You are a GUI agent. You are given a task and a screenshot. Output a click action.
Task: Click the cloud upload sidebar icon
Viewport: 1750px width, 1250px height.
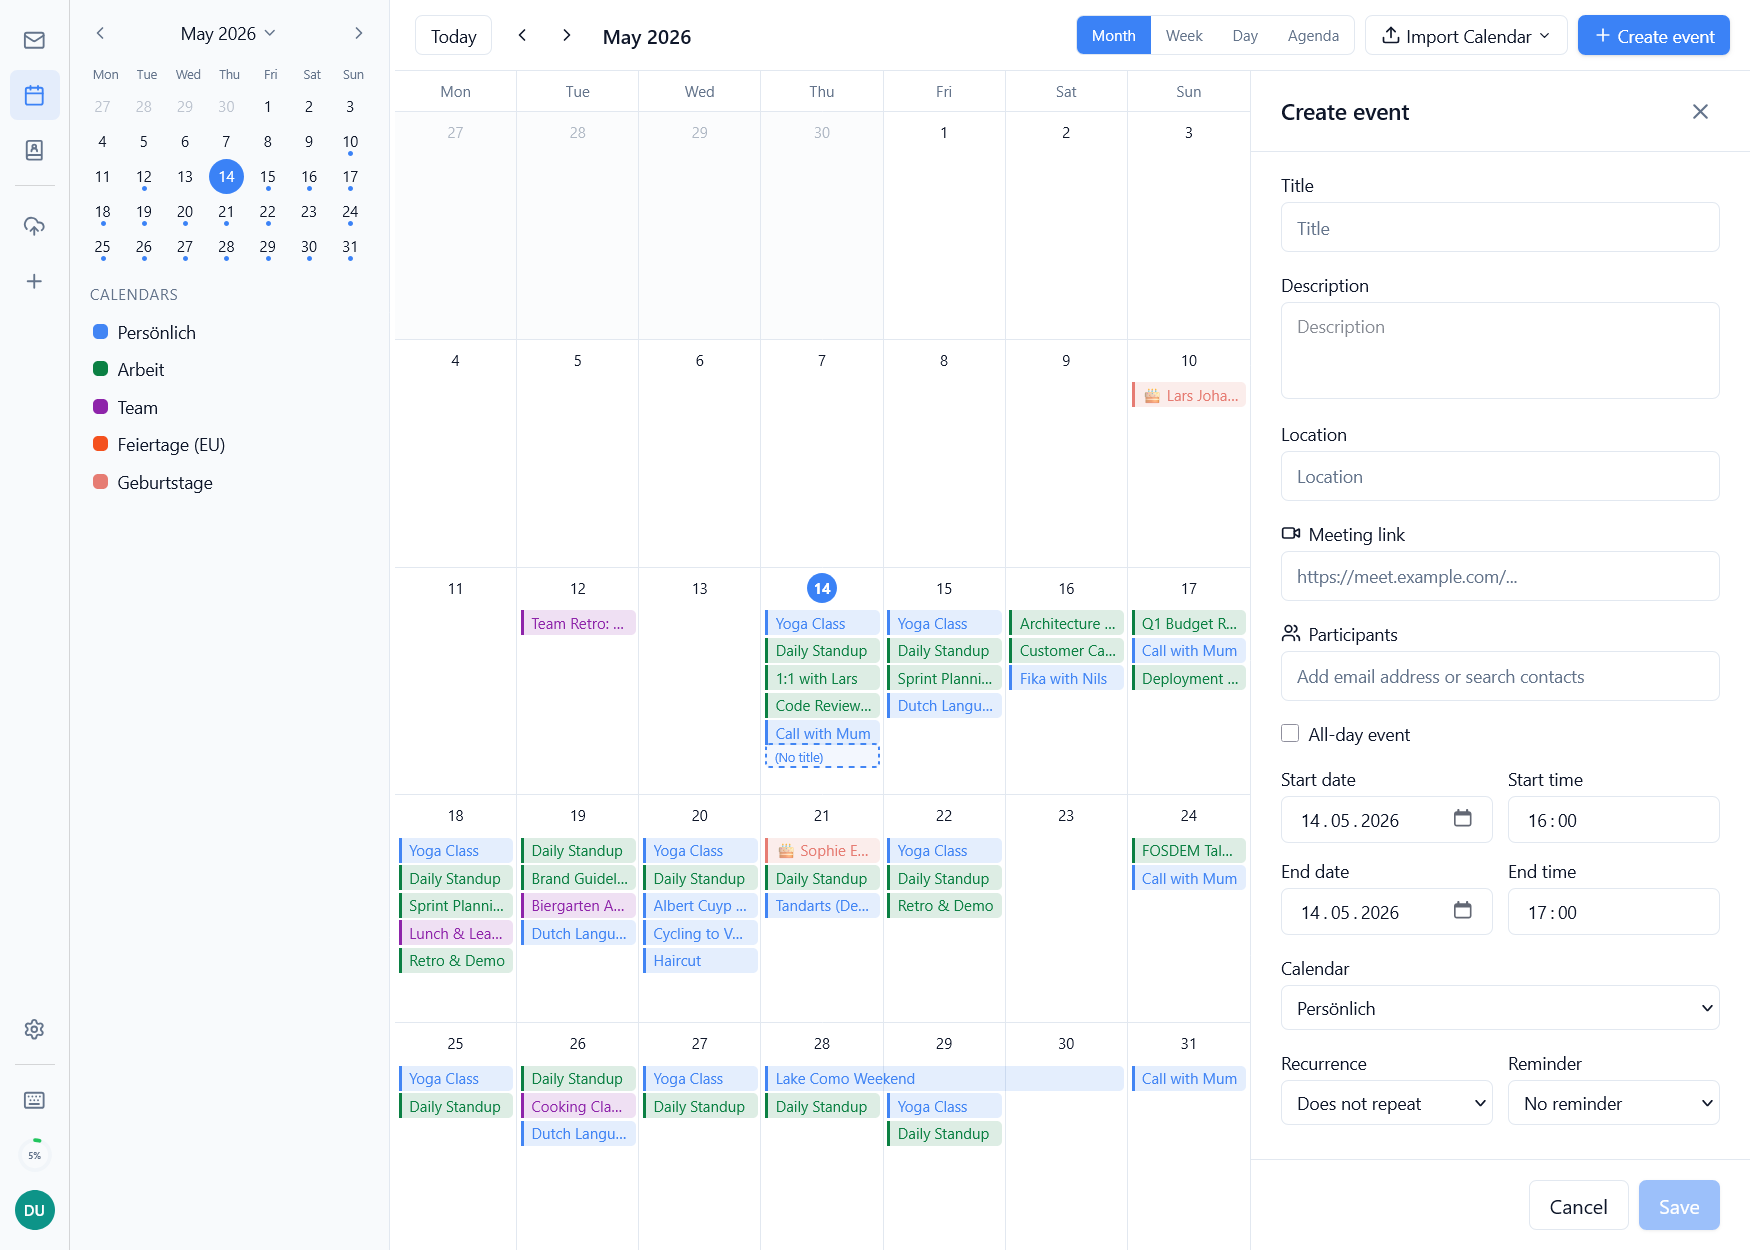(x=34, y=226)
